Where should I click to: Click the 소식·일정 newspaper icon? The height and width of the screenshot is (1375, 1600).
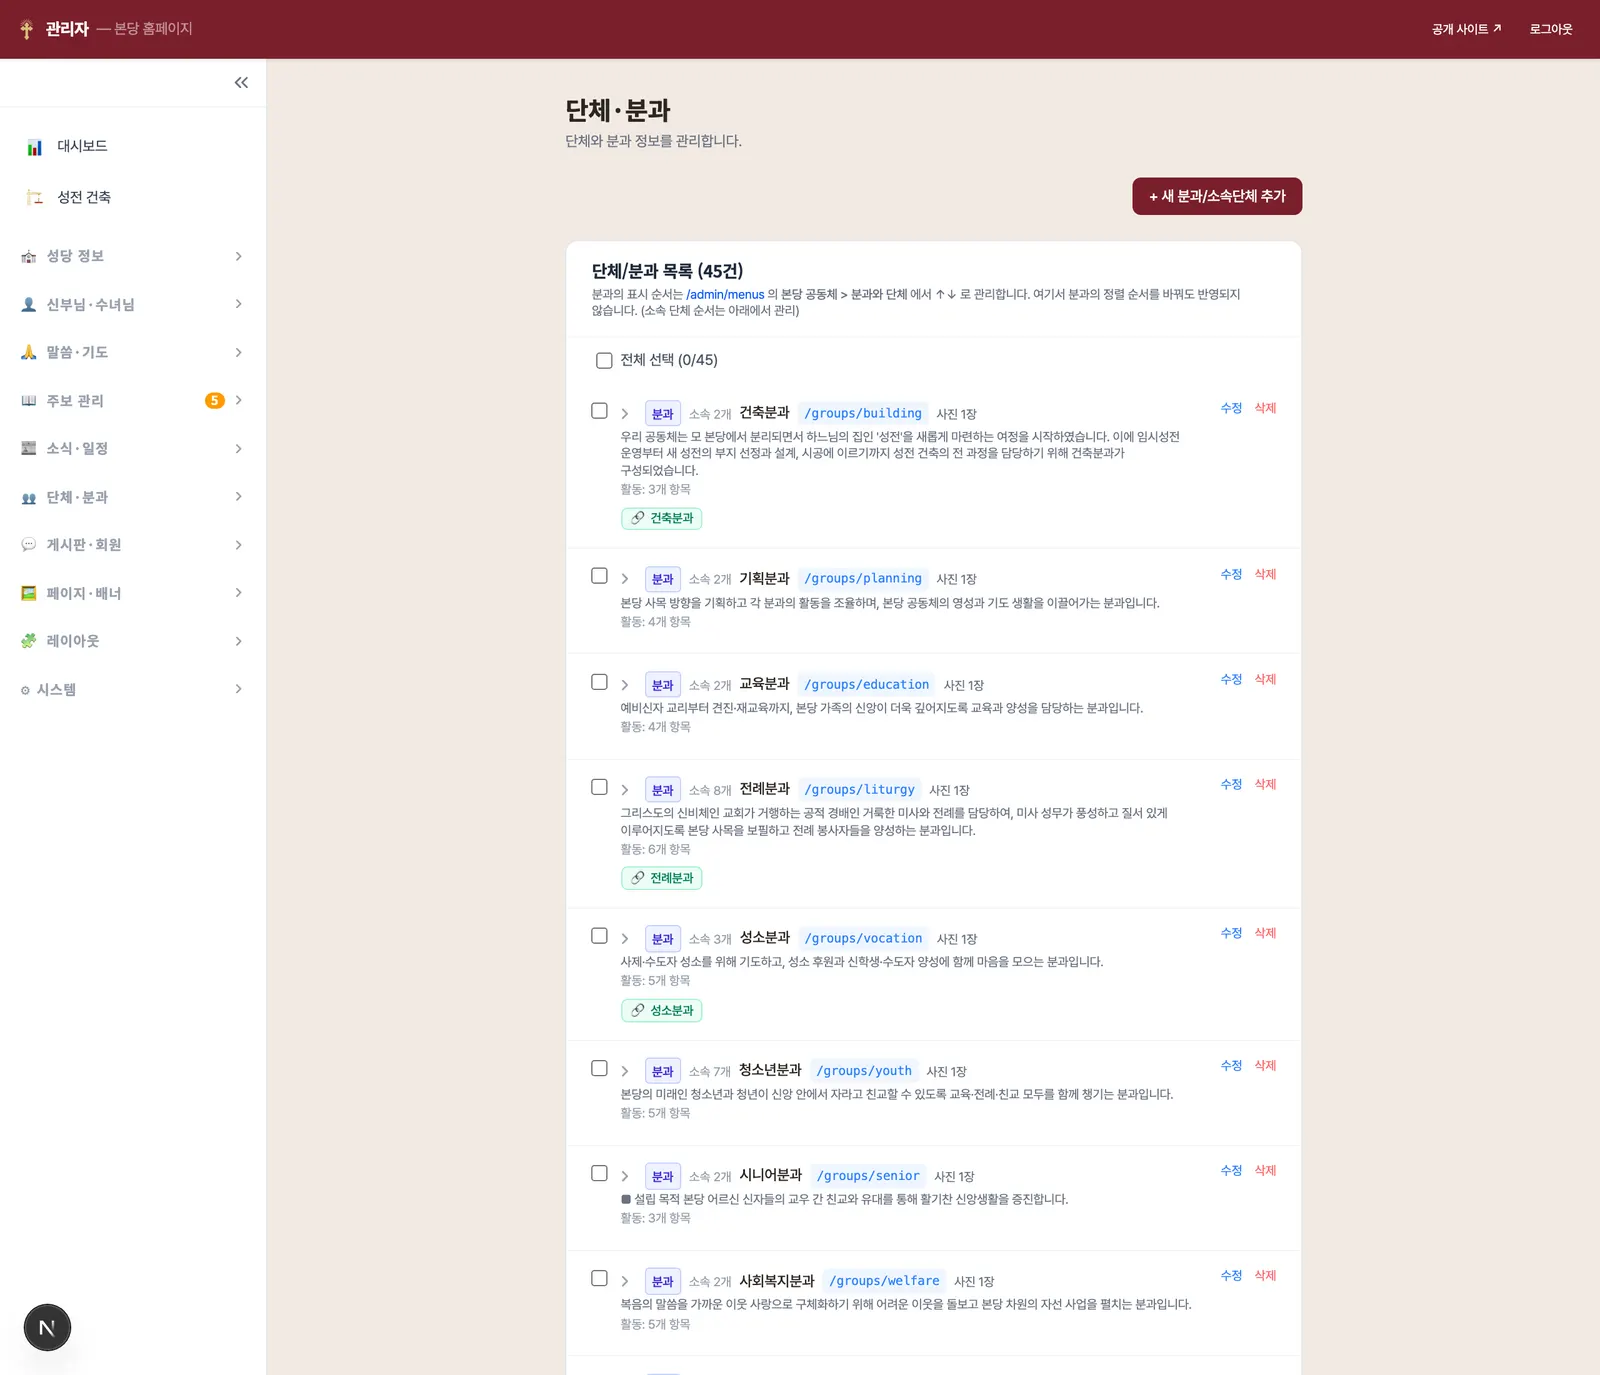point(29,449)
